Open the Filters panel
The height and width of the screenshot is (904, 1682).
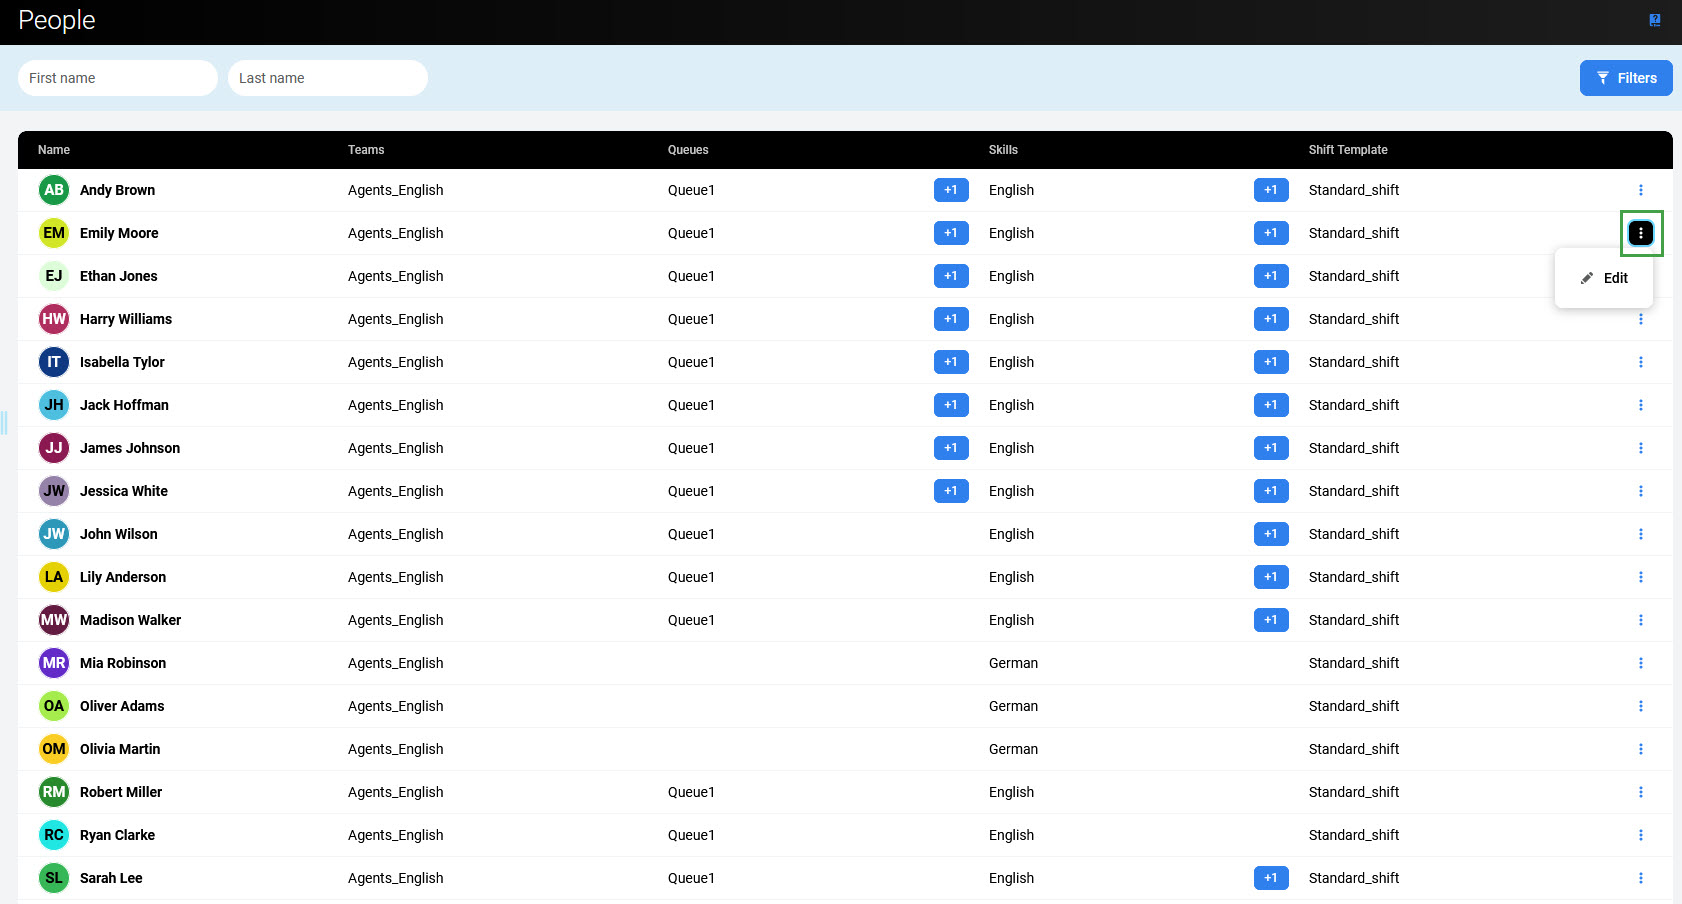tap(1626, 78)
